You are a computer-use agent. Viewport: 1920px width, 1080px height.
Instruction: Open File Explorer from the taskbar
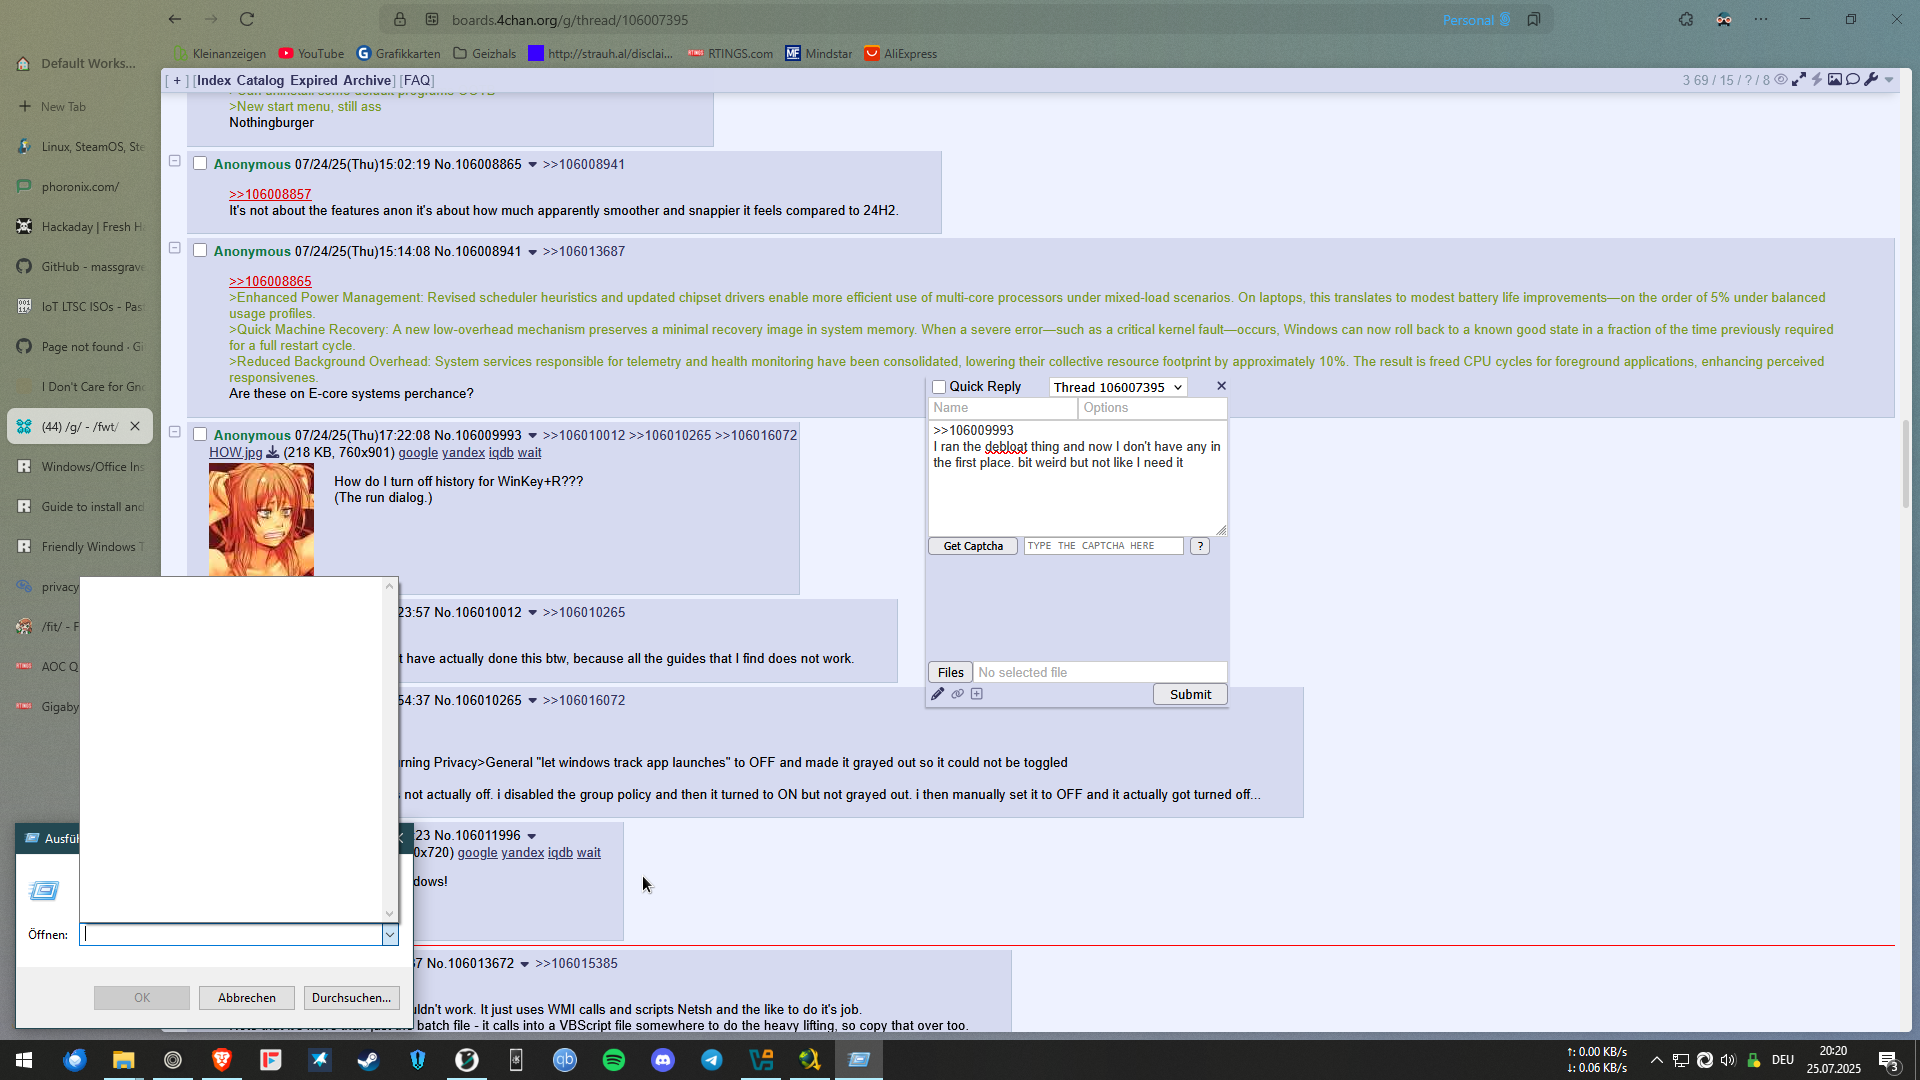pyautogui.click(x=123, y=1060)
